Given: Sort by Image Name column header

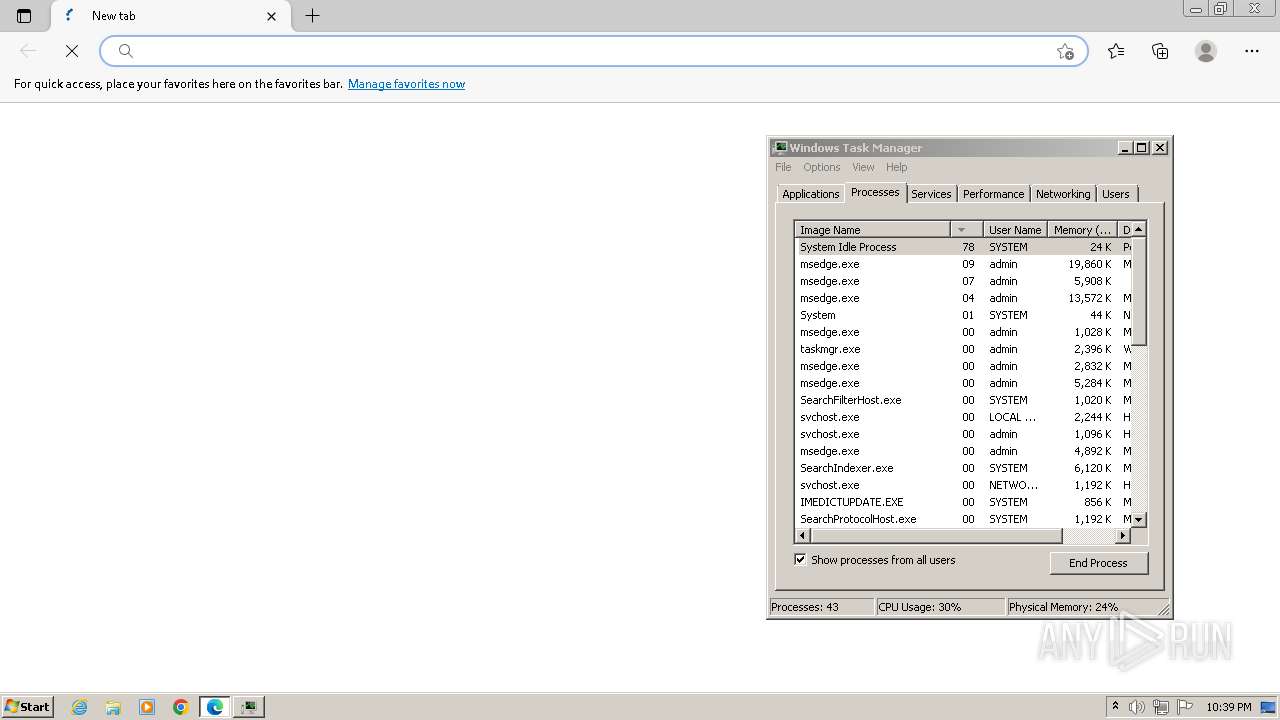Looking at the screenshot, I should click(x=872, y=230).
